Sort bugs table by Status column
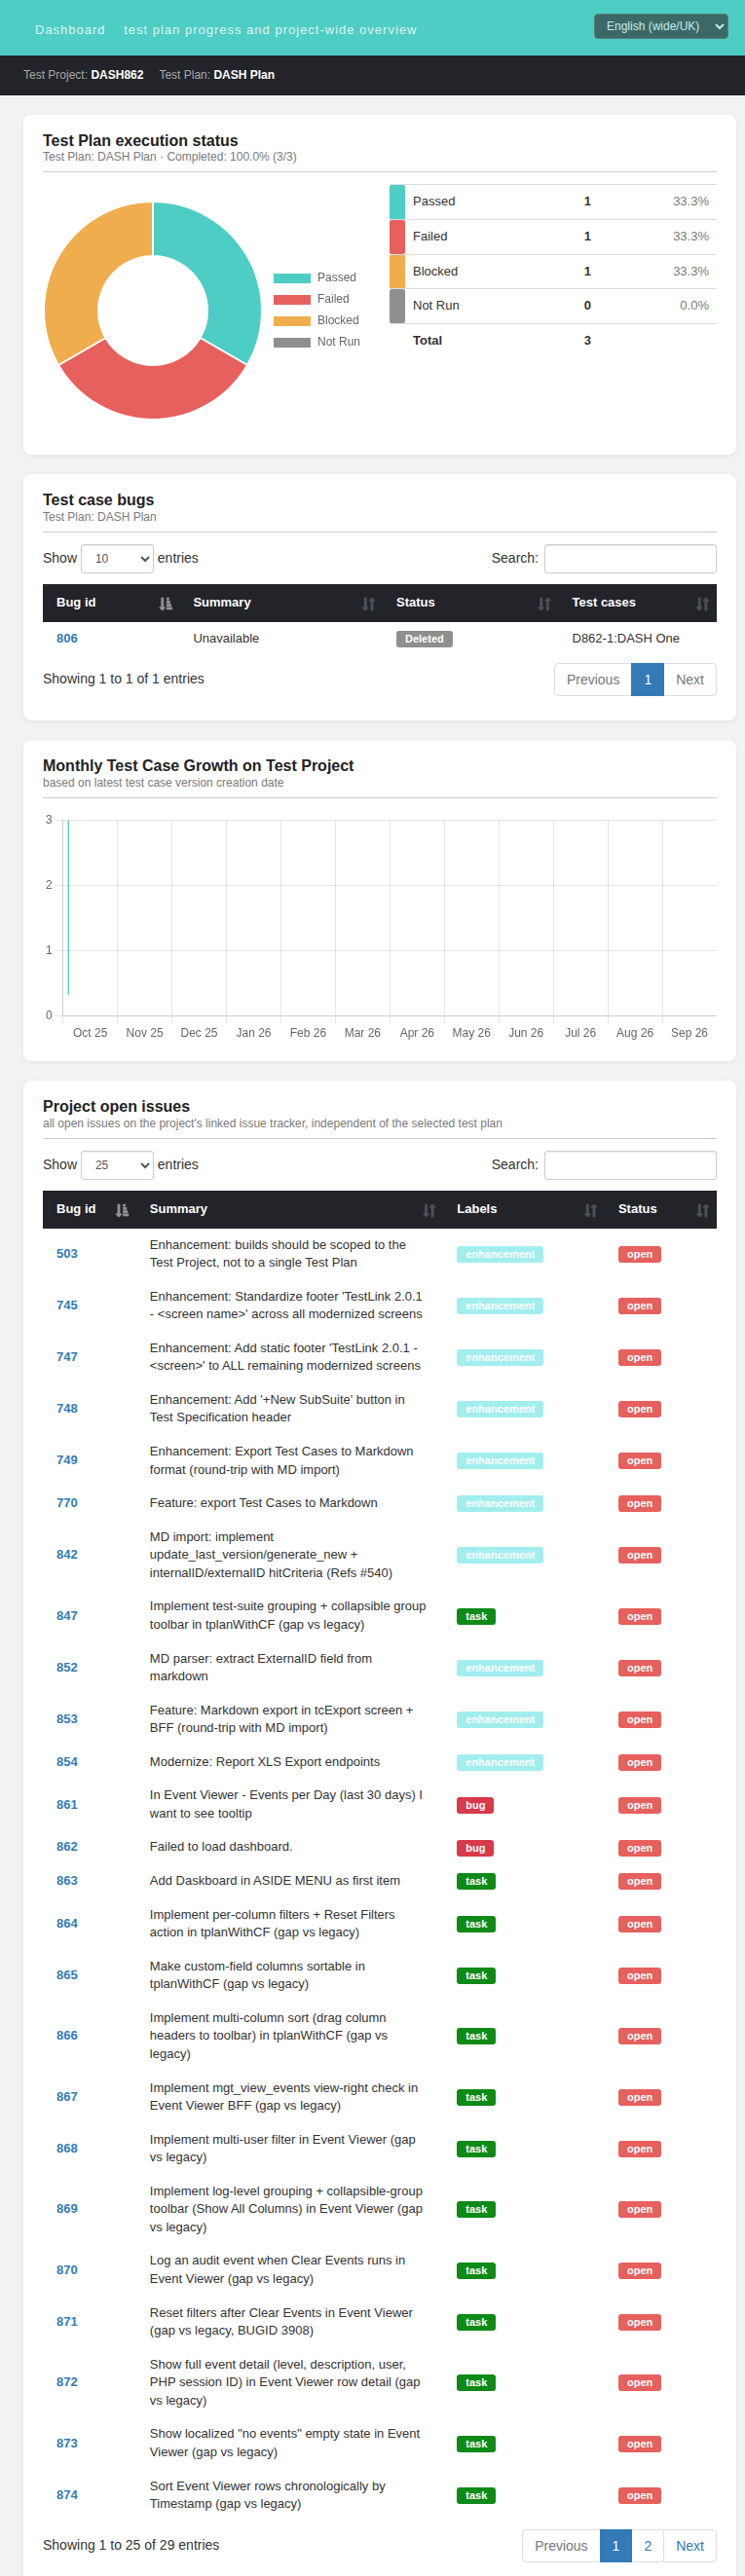The image size is (745, 2576). point(470,603)
